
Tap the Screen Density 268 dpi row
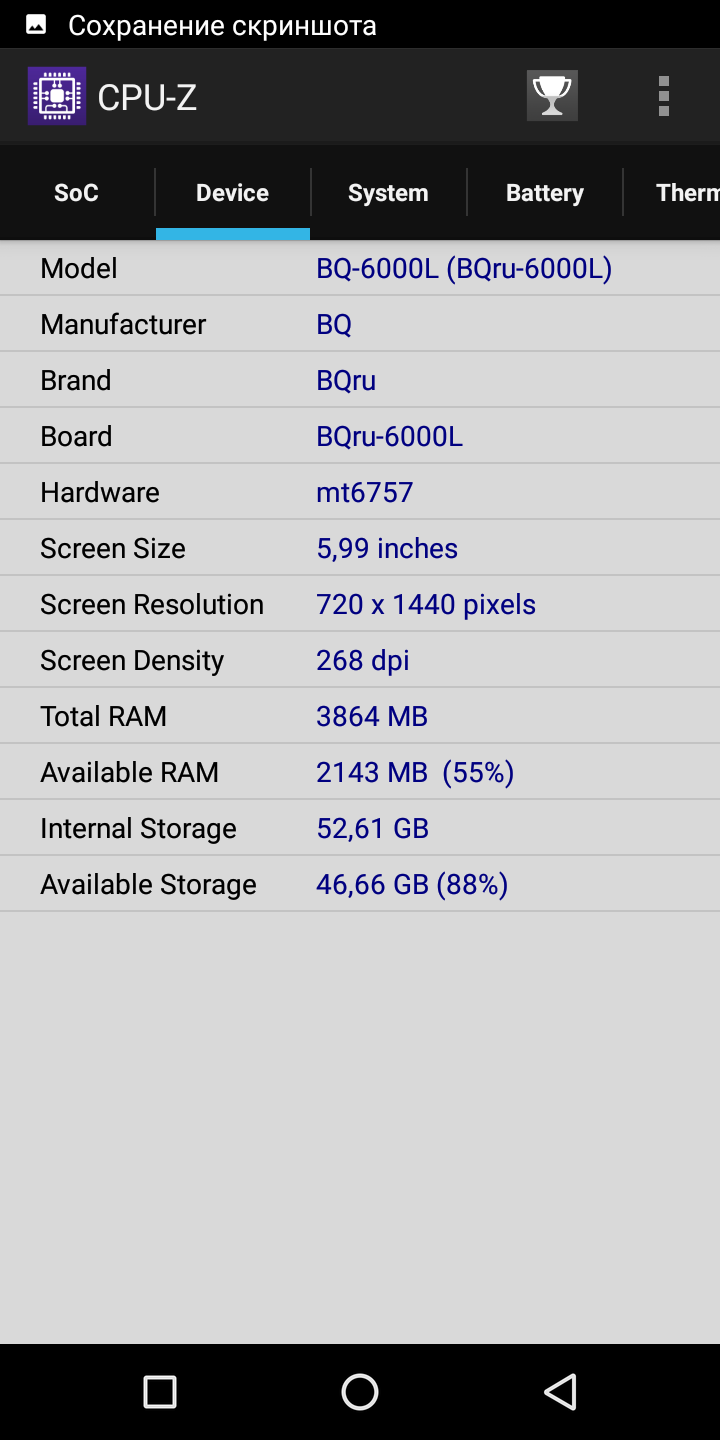(x=360, y=660)
